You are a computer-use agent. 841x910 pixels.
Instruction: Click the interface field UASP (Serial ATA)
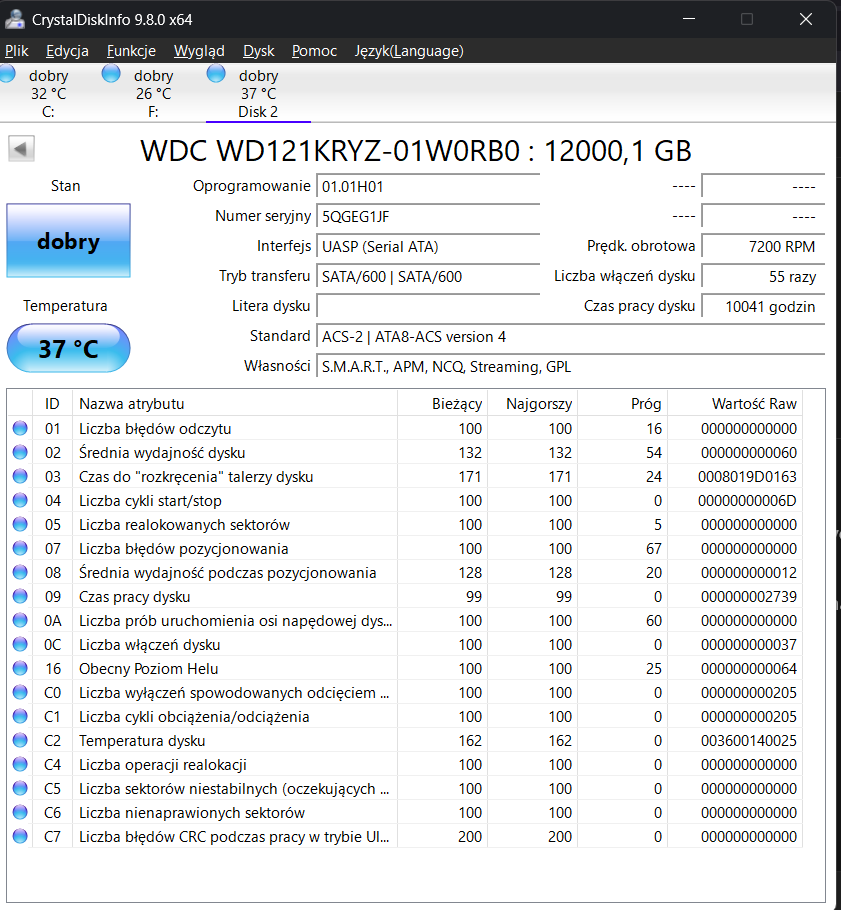[428, 247]
